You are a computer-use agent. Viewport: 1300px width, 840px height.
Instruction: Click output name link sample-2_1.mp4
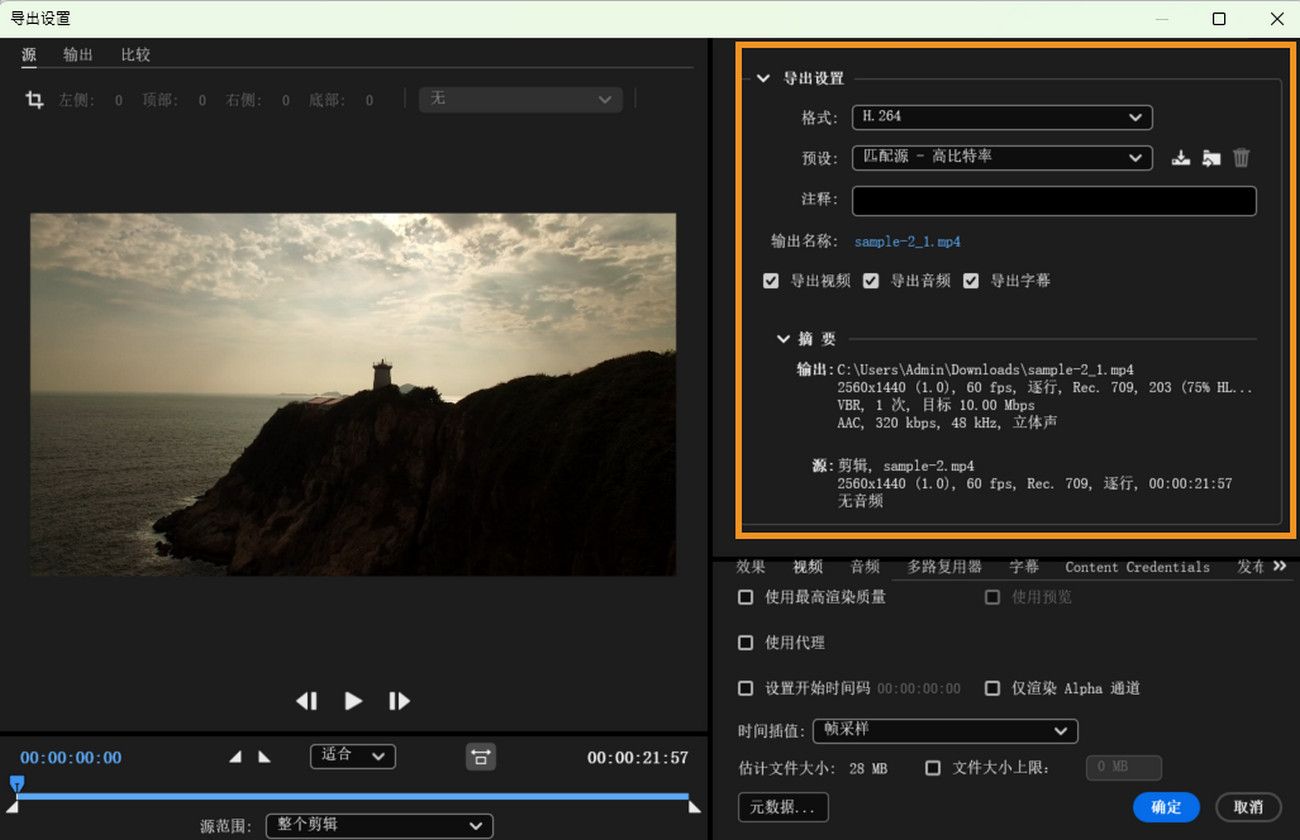pos(907,242)
